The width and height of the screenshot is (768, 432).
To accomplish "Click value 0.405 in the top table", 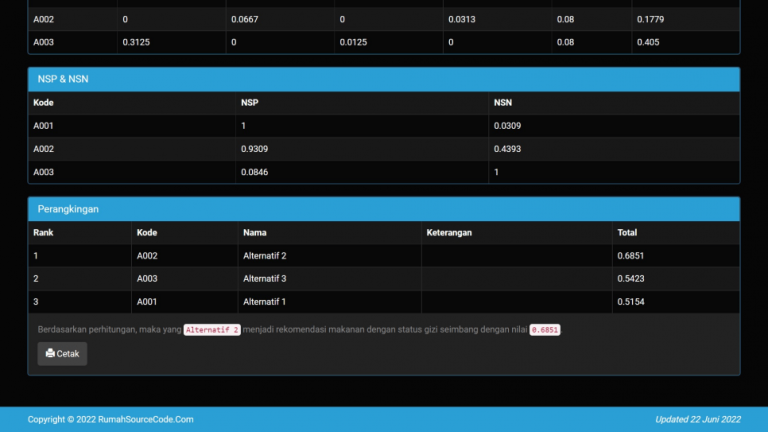I will (x=648, y=42).
